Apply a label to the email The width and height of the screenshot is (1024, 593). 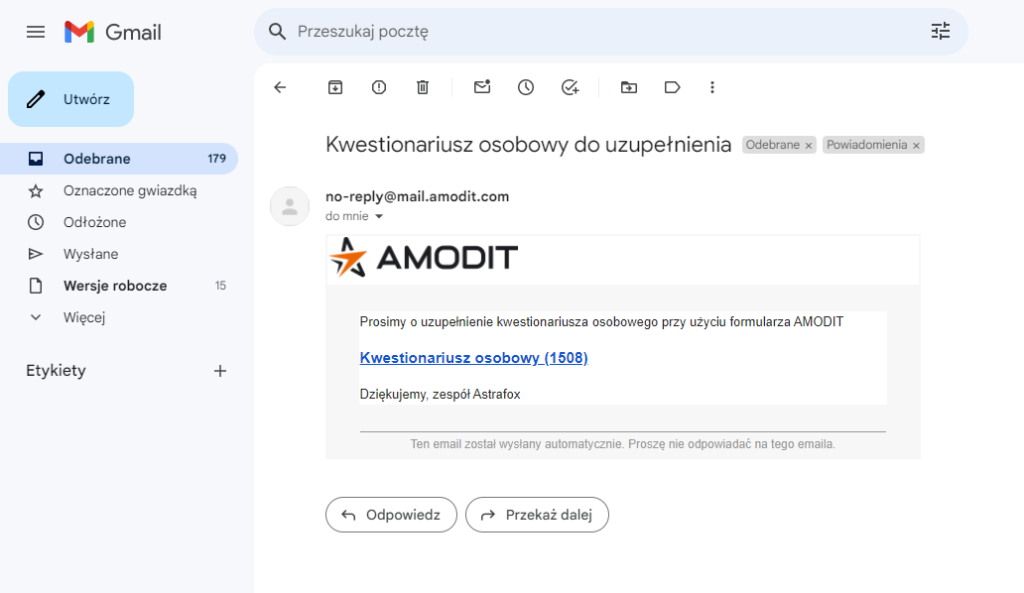[x=671, y=87]
